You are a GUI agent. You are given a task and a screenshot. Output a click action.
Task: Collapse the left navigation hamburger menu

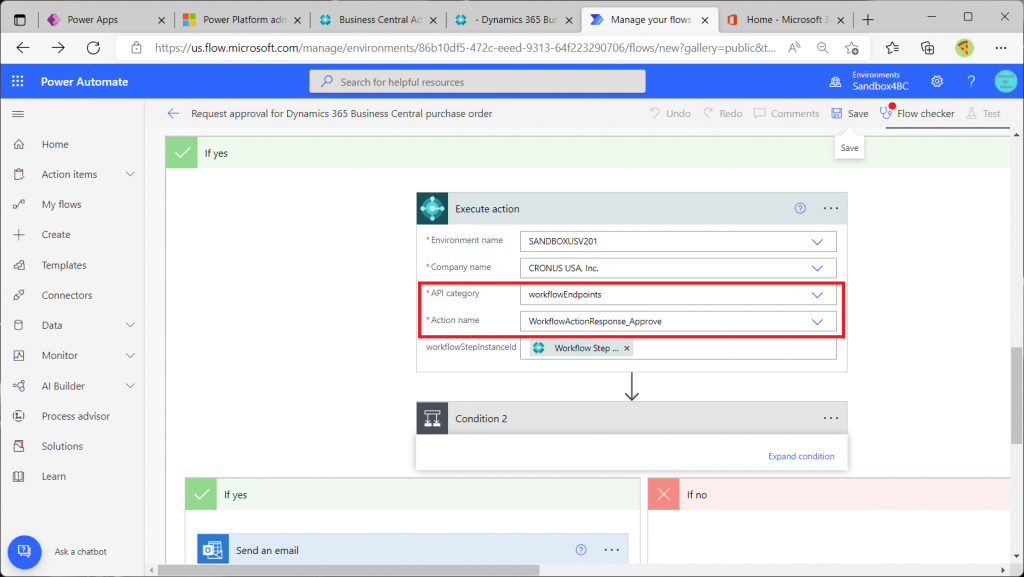tap(18, 114)
